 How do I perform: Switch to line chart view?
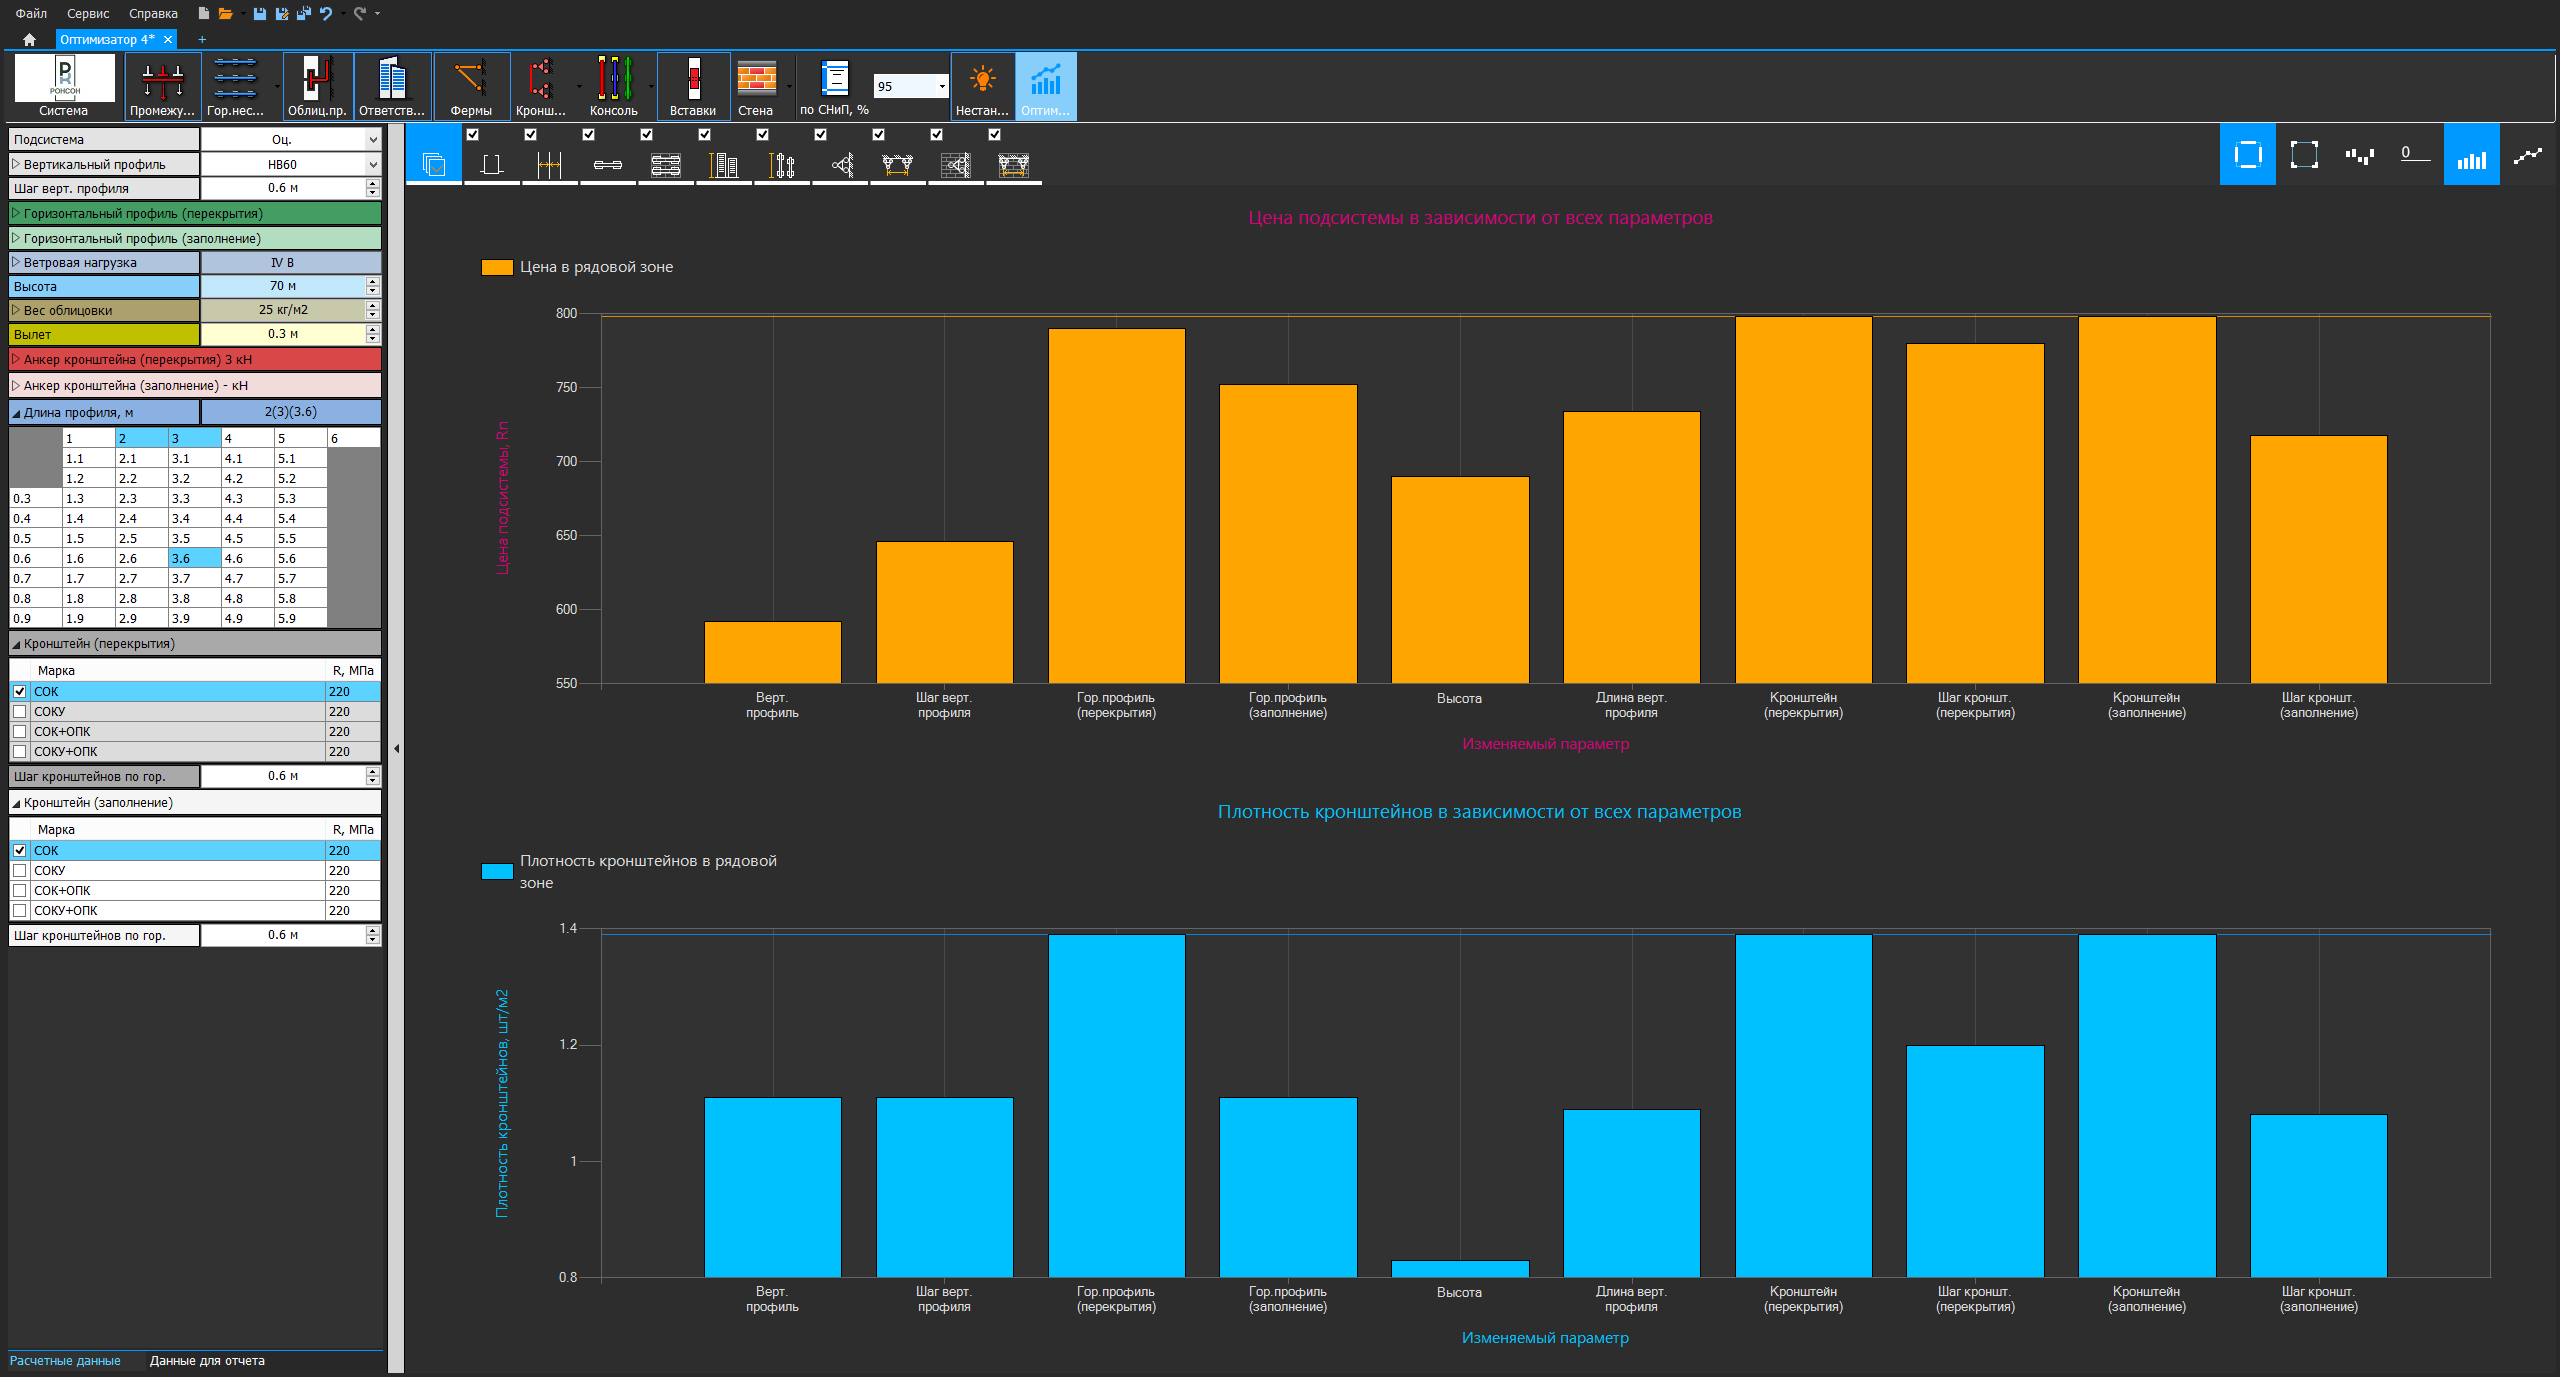click(2527, 155)
